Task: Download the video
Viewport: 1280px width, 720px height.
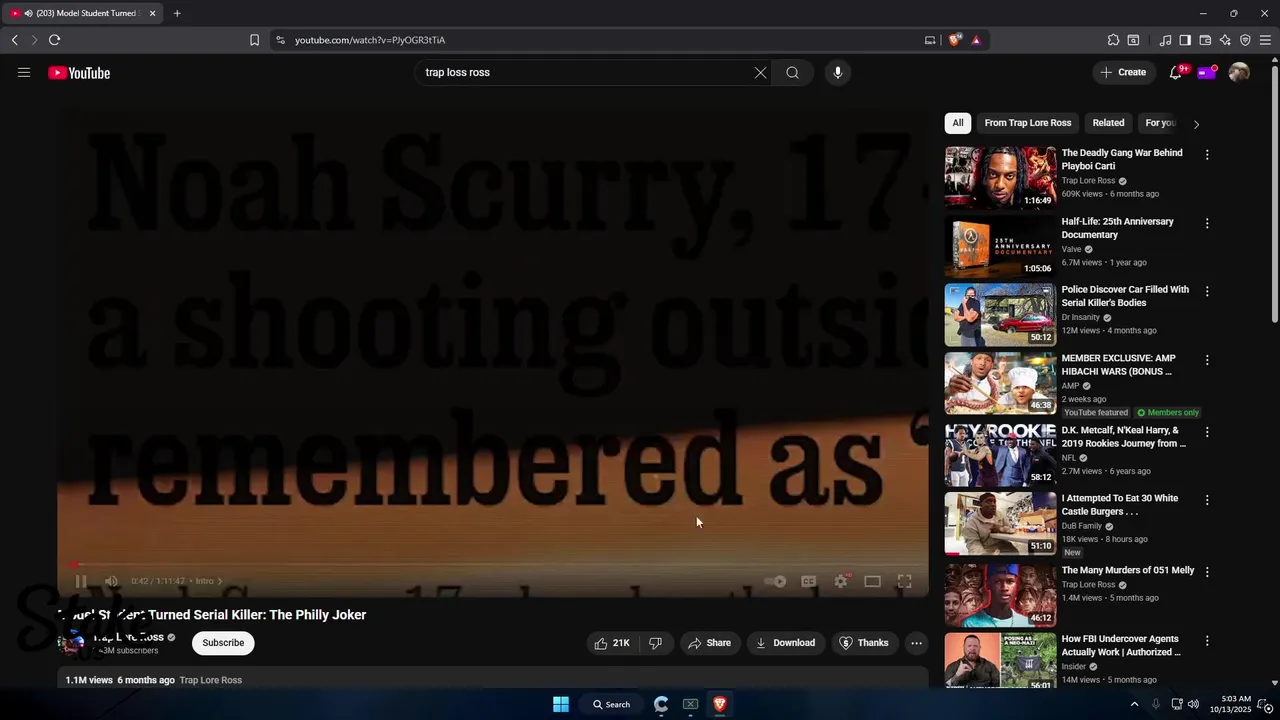Action: [x=785, y=643]
